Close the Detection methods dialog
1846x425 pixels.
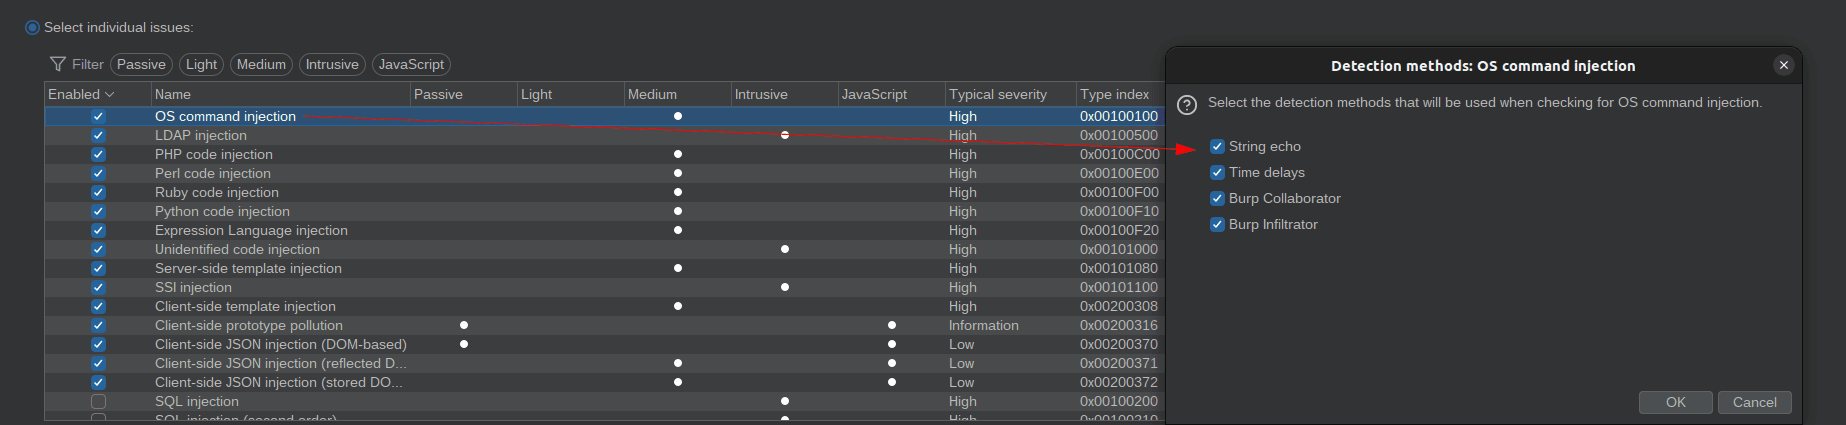pos(1783,65)
